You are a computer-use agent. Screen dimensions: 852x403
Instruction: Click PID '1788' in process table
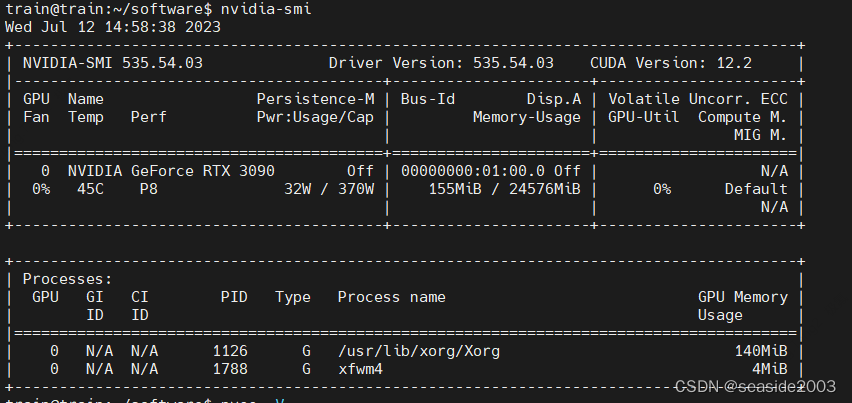[x=230, y=369]
